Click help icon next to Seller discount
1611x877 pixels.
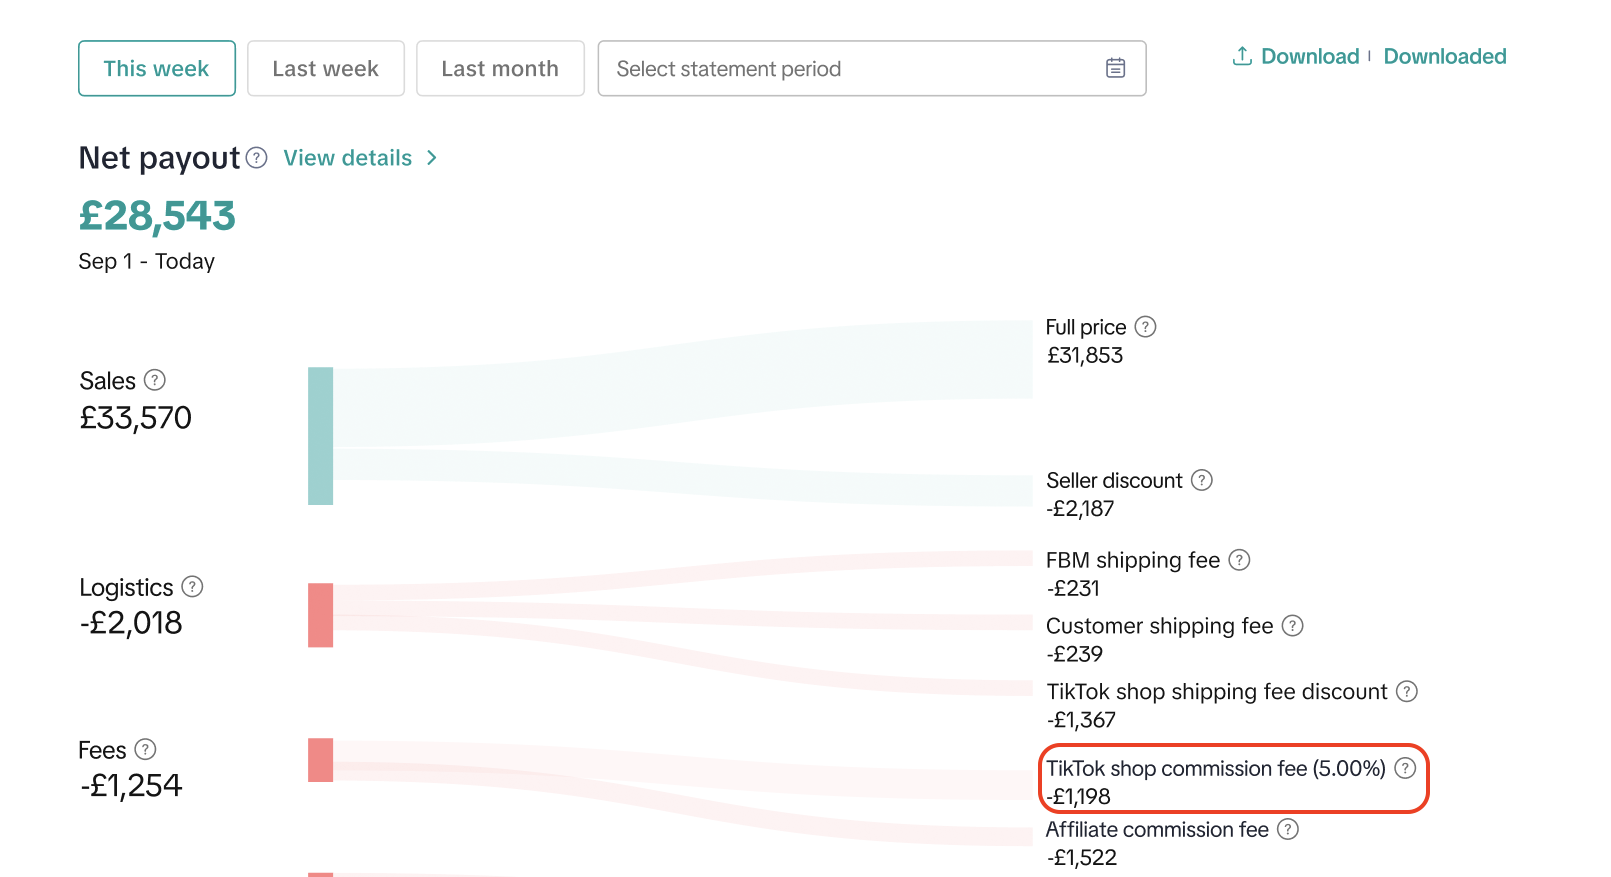1202,480
